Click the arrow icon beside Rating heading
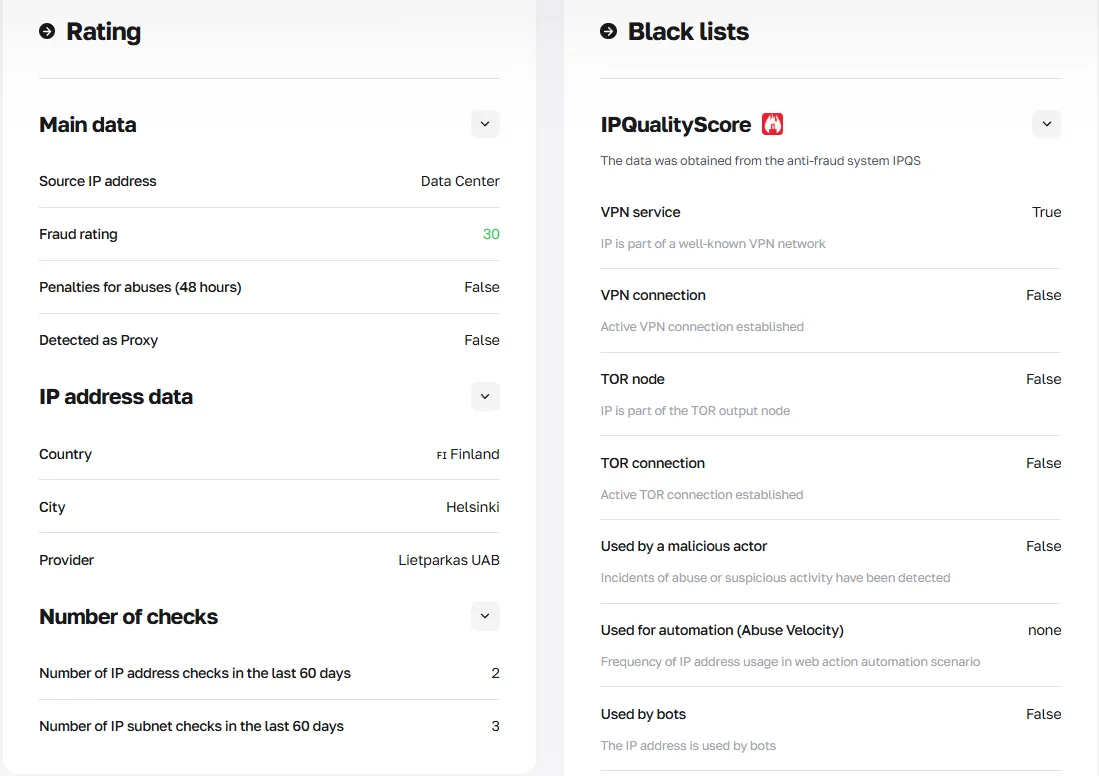The width and height of the screenshot is (1099, 776). (47, 32)
